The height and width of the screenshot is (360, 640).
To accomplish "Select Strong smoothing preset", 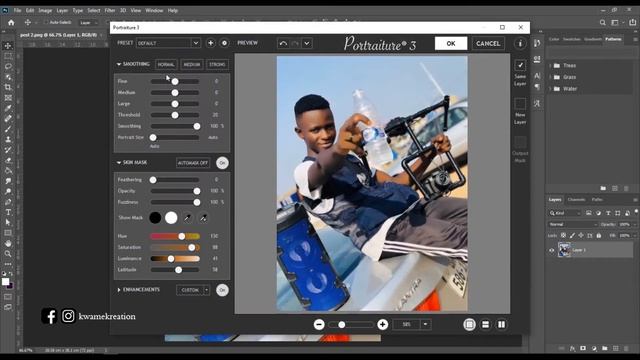I will click(217, 64).
